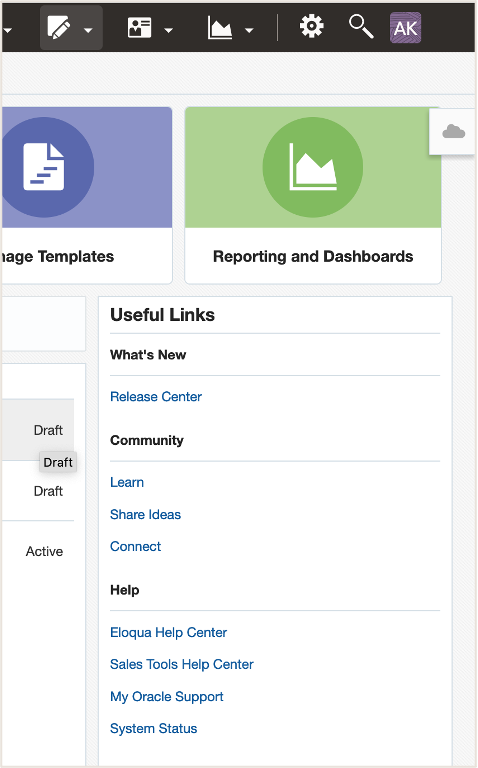Viewport: 478px width, 768px height.
Task: Select the highlighted row showing Draft status
Action: [38, 430]
